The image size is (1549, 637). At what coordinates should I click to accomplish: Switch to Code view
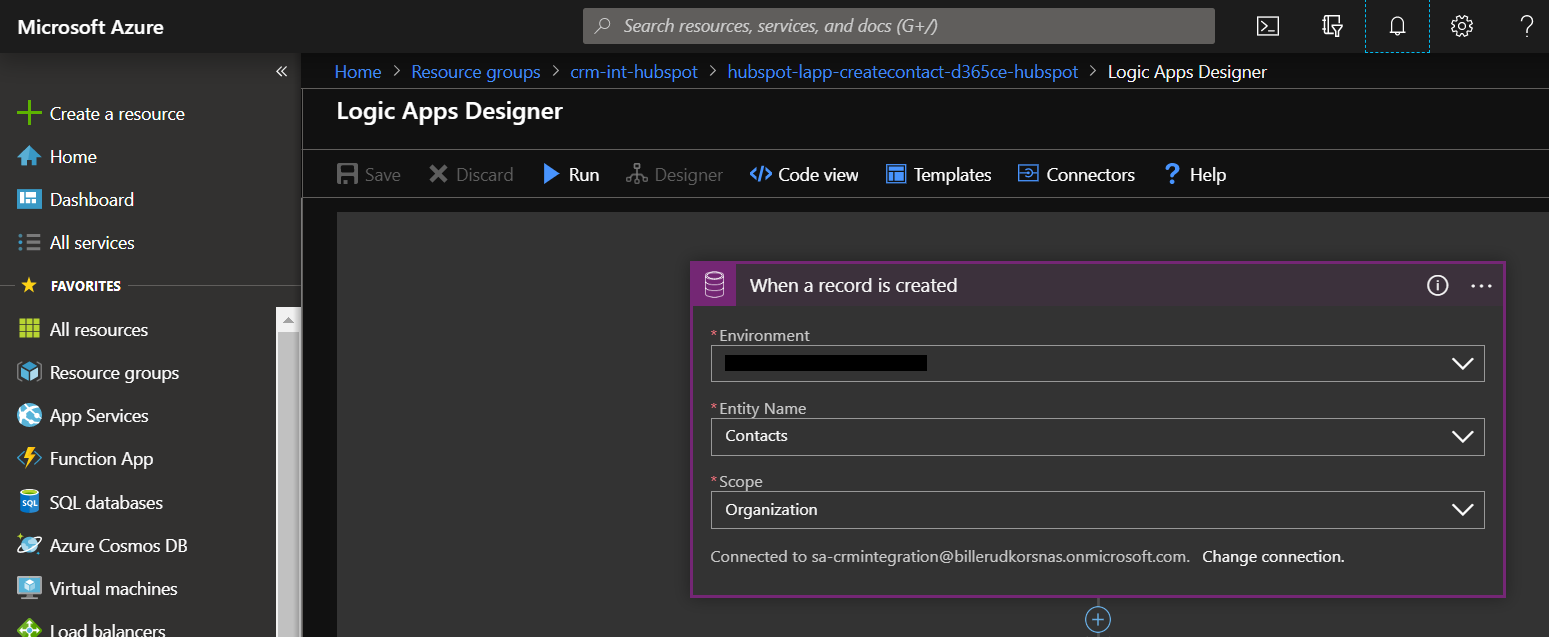coord(803,174)
